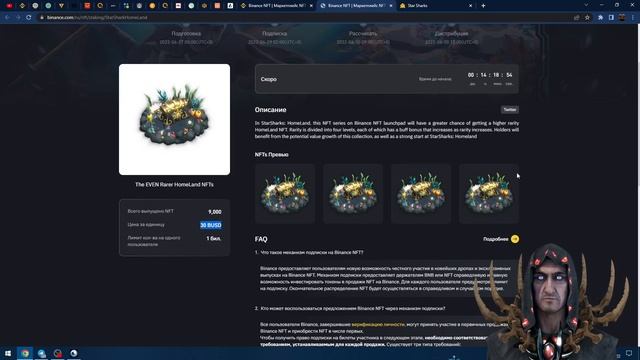Image resolution: width=640 pixels, height=360 pixels.
Task: Open the Windows notification center icon
Action: pos(629,353)
